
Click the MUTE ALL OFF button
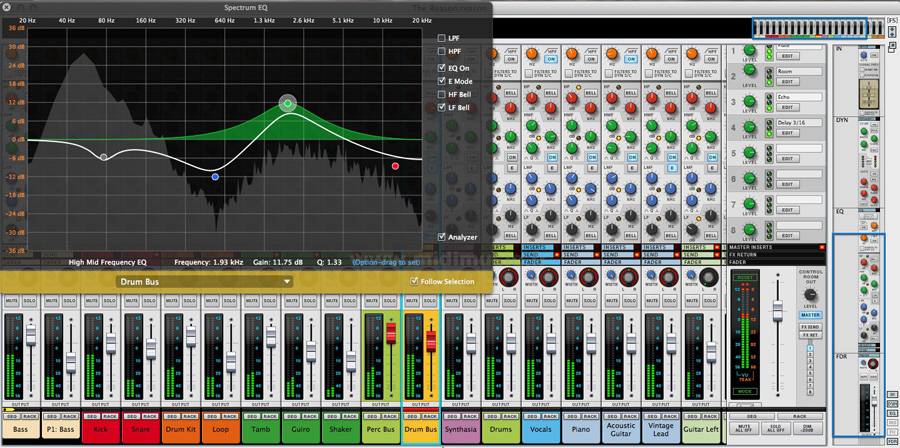743,428
